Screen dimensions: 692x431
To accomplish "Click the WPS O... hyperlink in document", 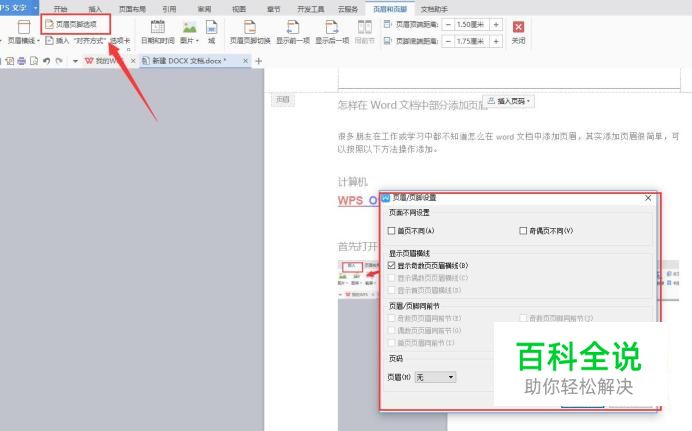I will pyautogui.click(x=357, y=200).
